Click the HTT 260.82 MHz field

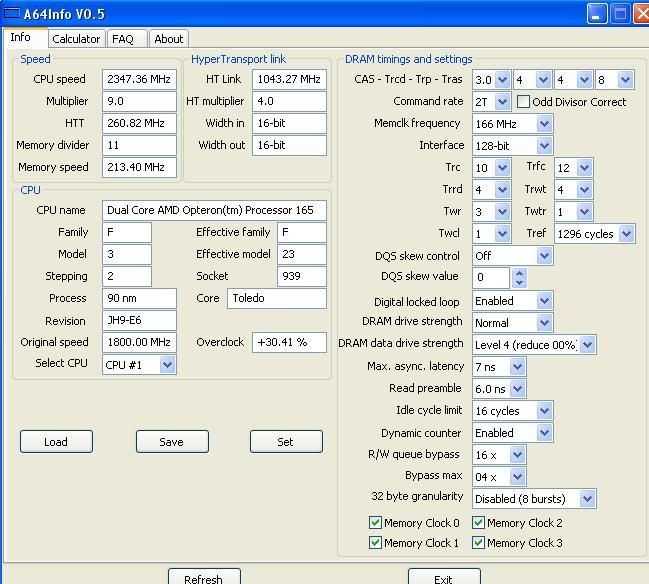coord(139,123)
